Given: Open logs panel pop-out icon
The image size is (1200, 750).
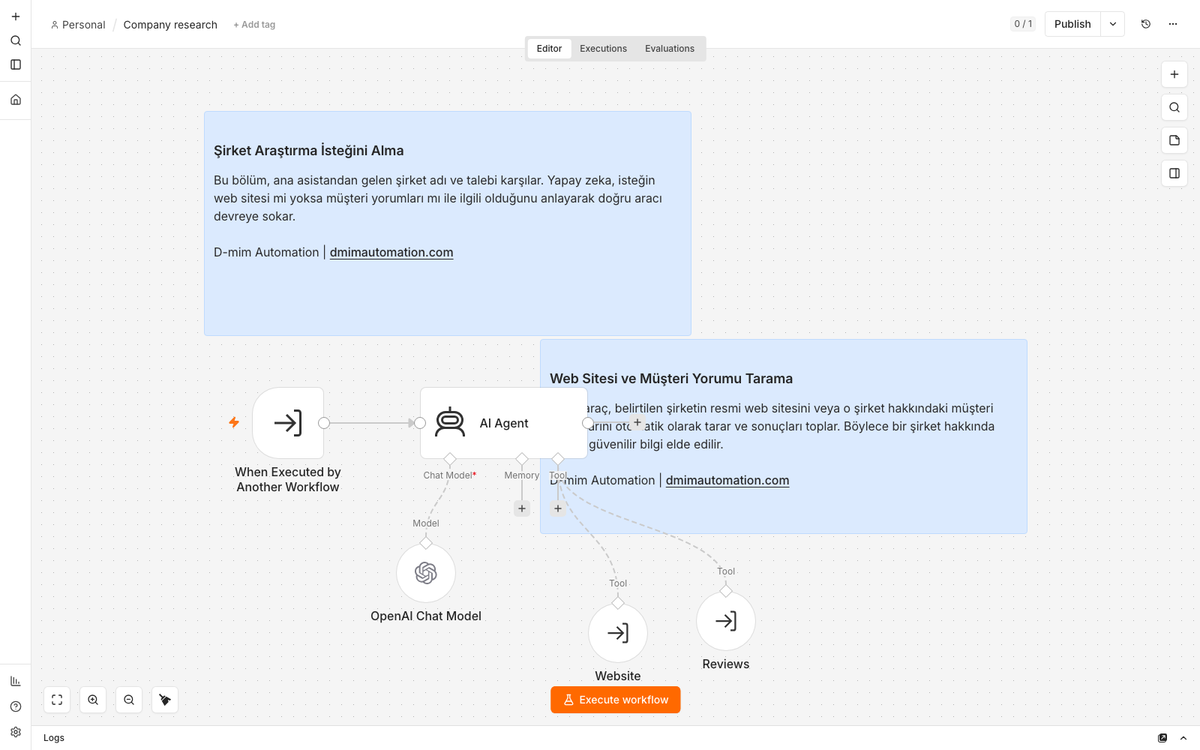Looking at the screenshot, I should click(1162, 738).
